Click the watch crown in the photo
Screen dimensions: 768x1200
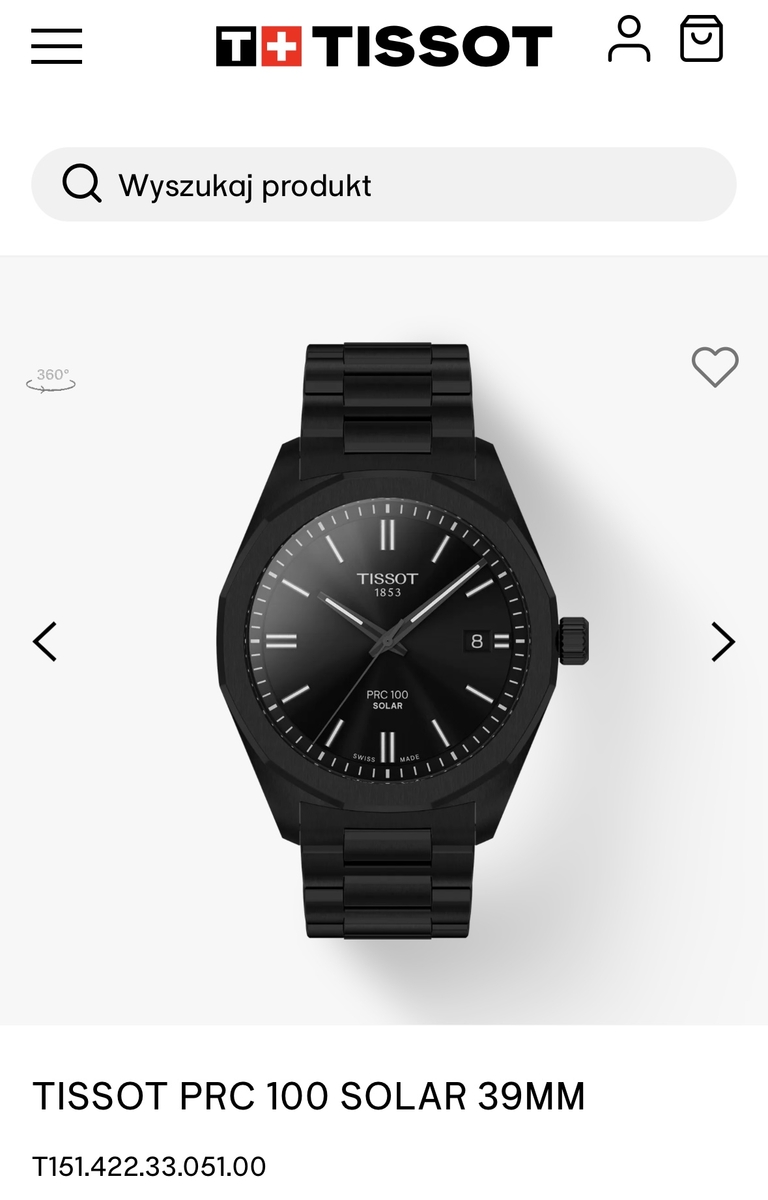(574, 641)
